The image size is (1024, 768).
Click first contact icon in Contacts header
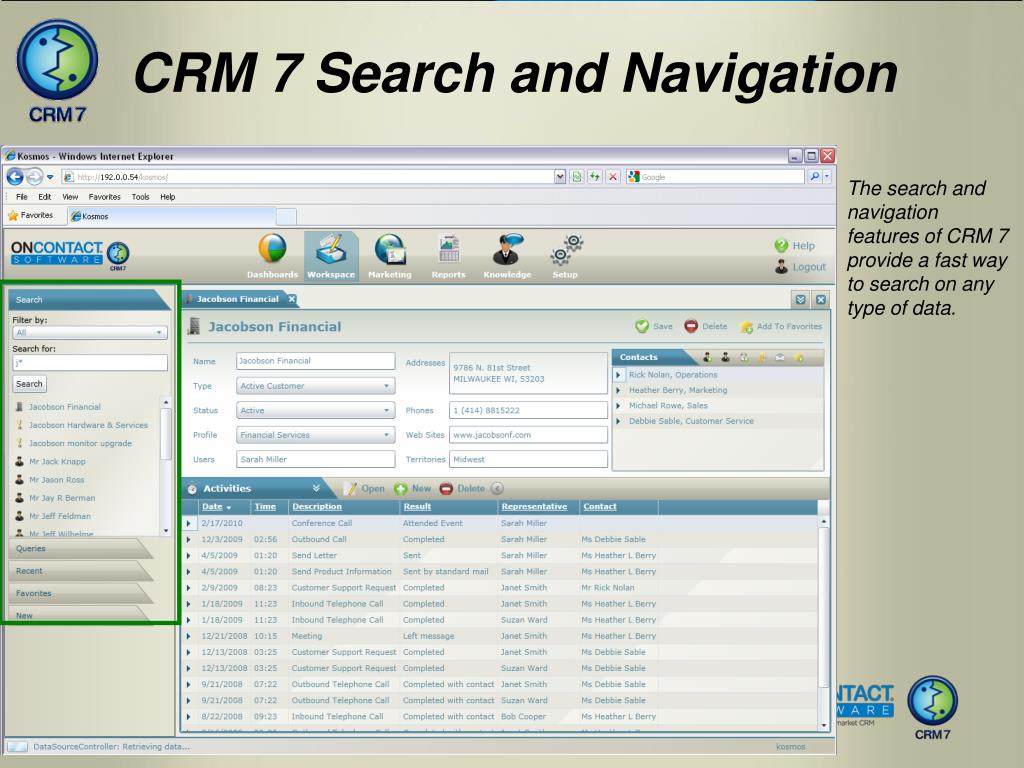pyautogui.click(x=707, y=357)
